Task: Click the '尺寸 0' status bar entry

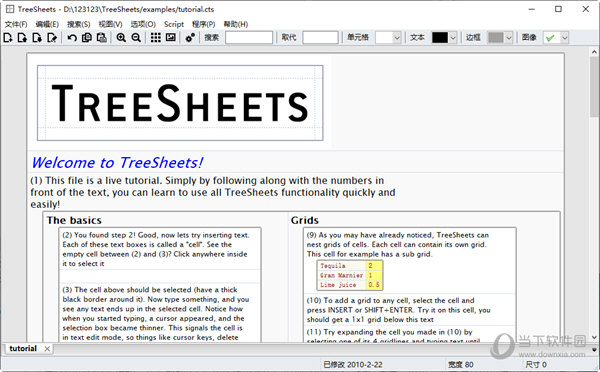Action: pyautogui.click(x=536, y=365)
